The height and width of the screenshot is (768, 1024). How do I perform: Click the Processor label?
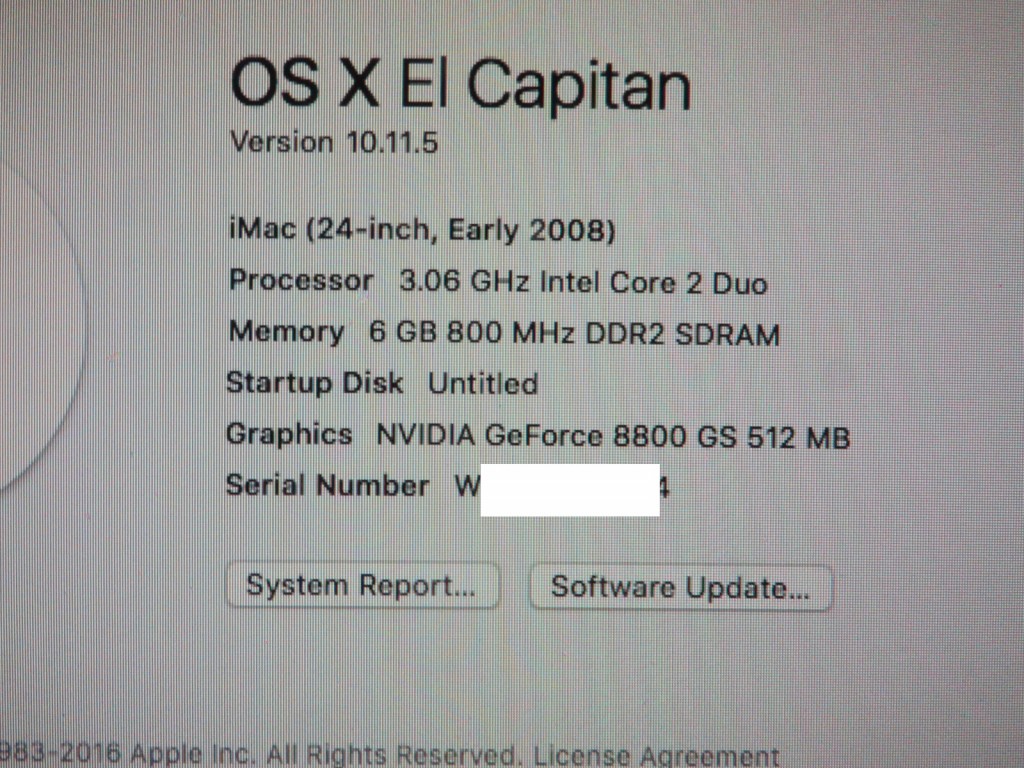pos(301,281)
